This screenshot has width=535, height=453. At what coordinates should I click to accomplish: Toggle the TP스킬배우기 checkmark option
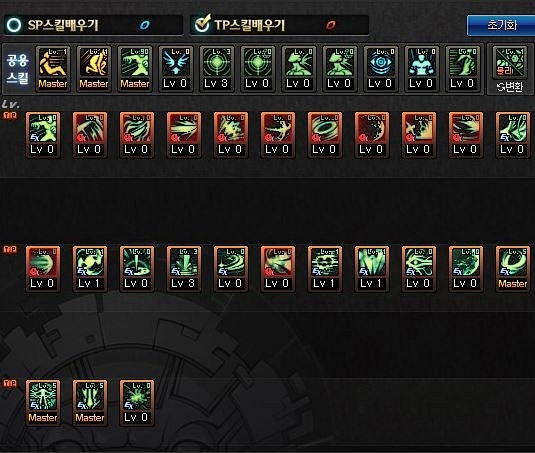click(x=202, y=24)
